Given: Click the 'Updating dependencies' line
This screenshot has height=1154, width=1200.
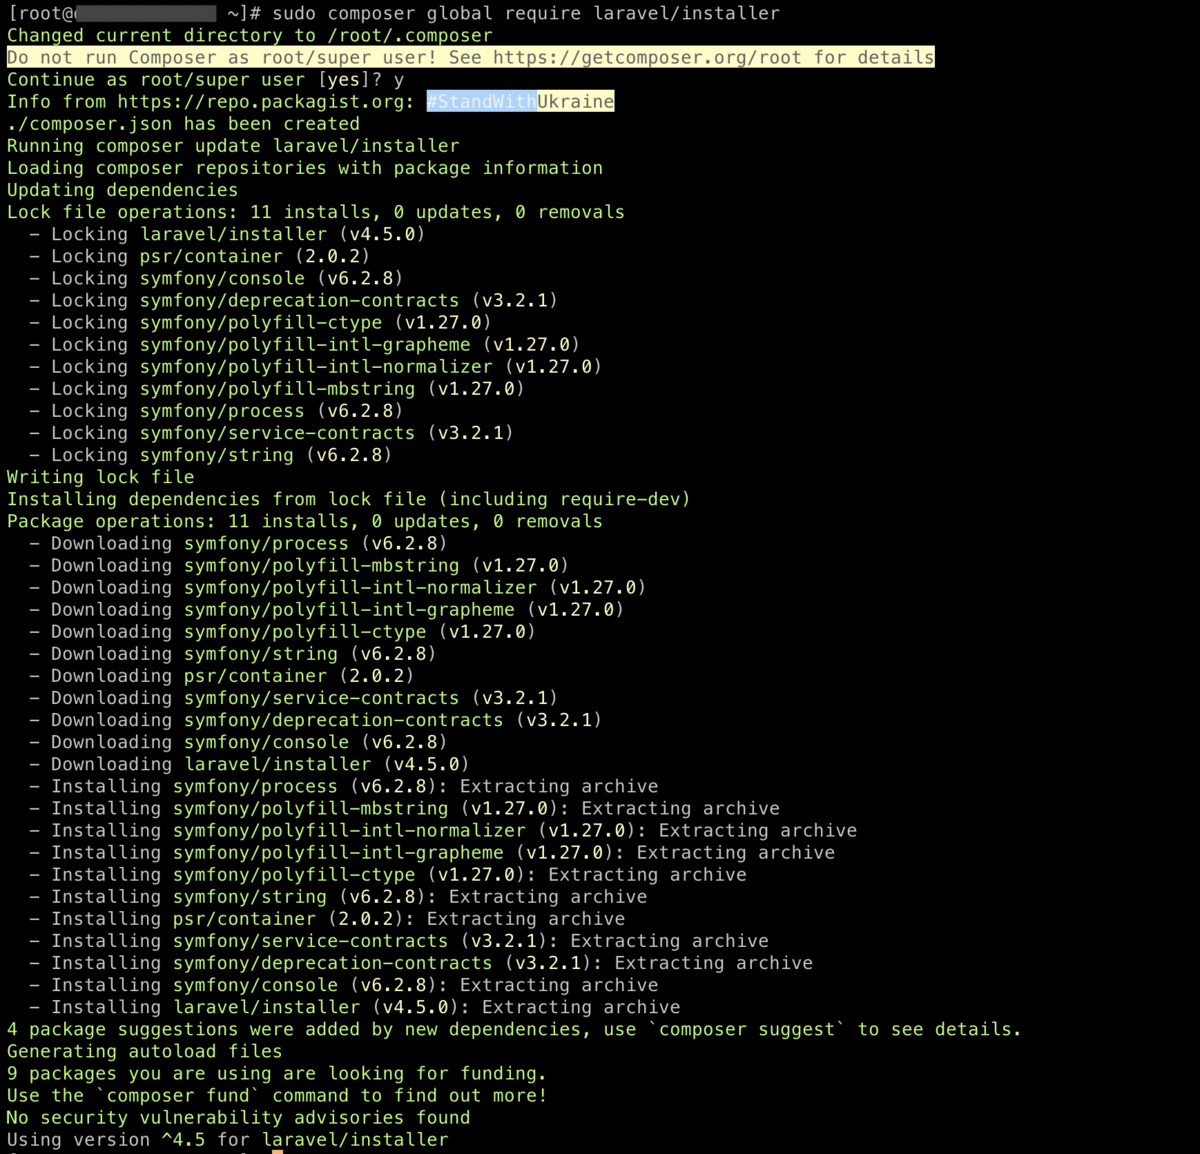Looking at the screenshot, I should point(122,189).
